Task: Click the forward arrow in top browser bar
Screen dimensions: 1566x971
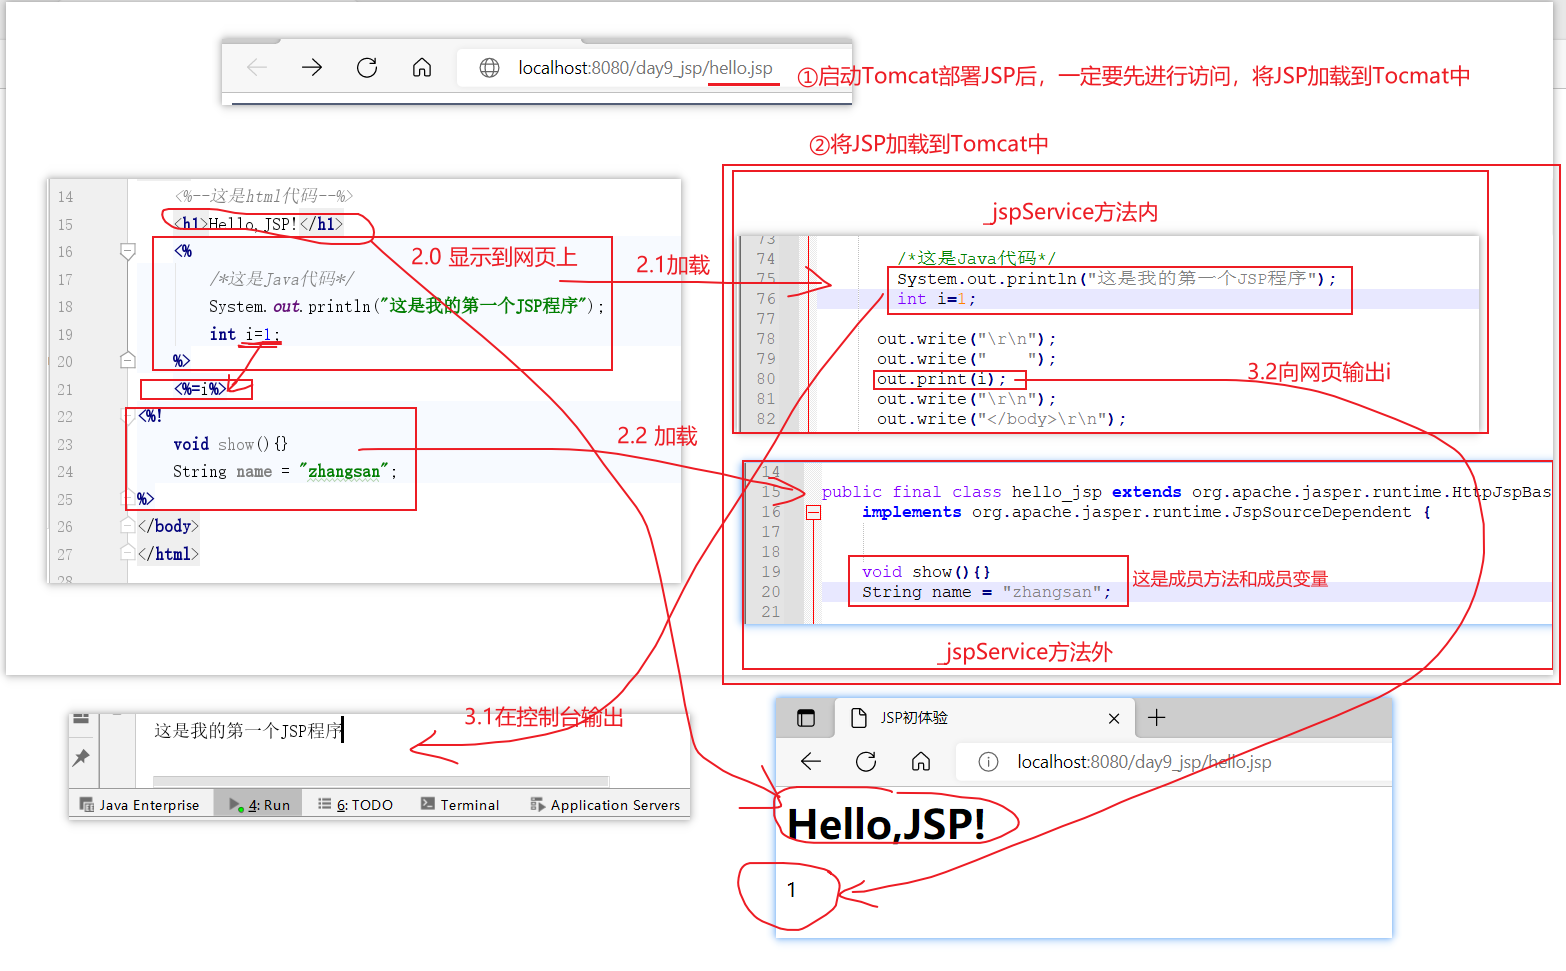Action: [312, 67]
